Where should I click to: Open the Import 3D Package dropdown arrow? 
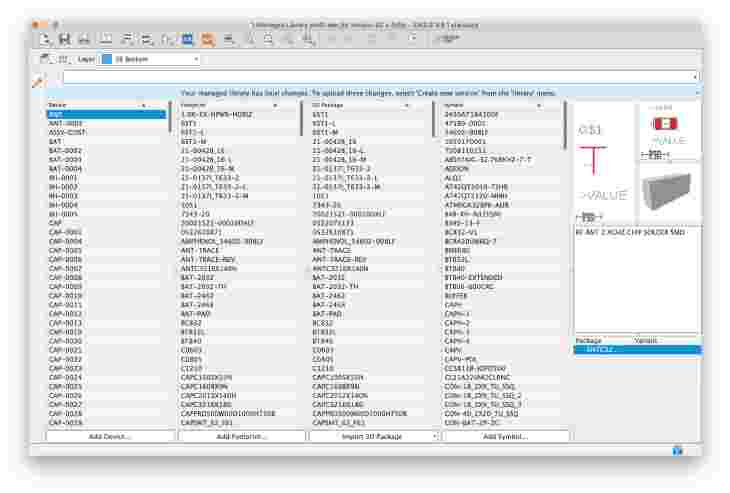(x=434, y=436)
